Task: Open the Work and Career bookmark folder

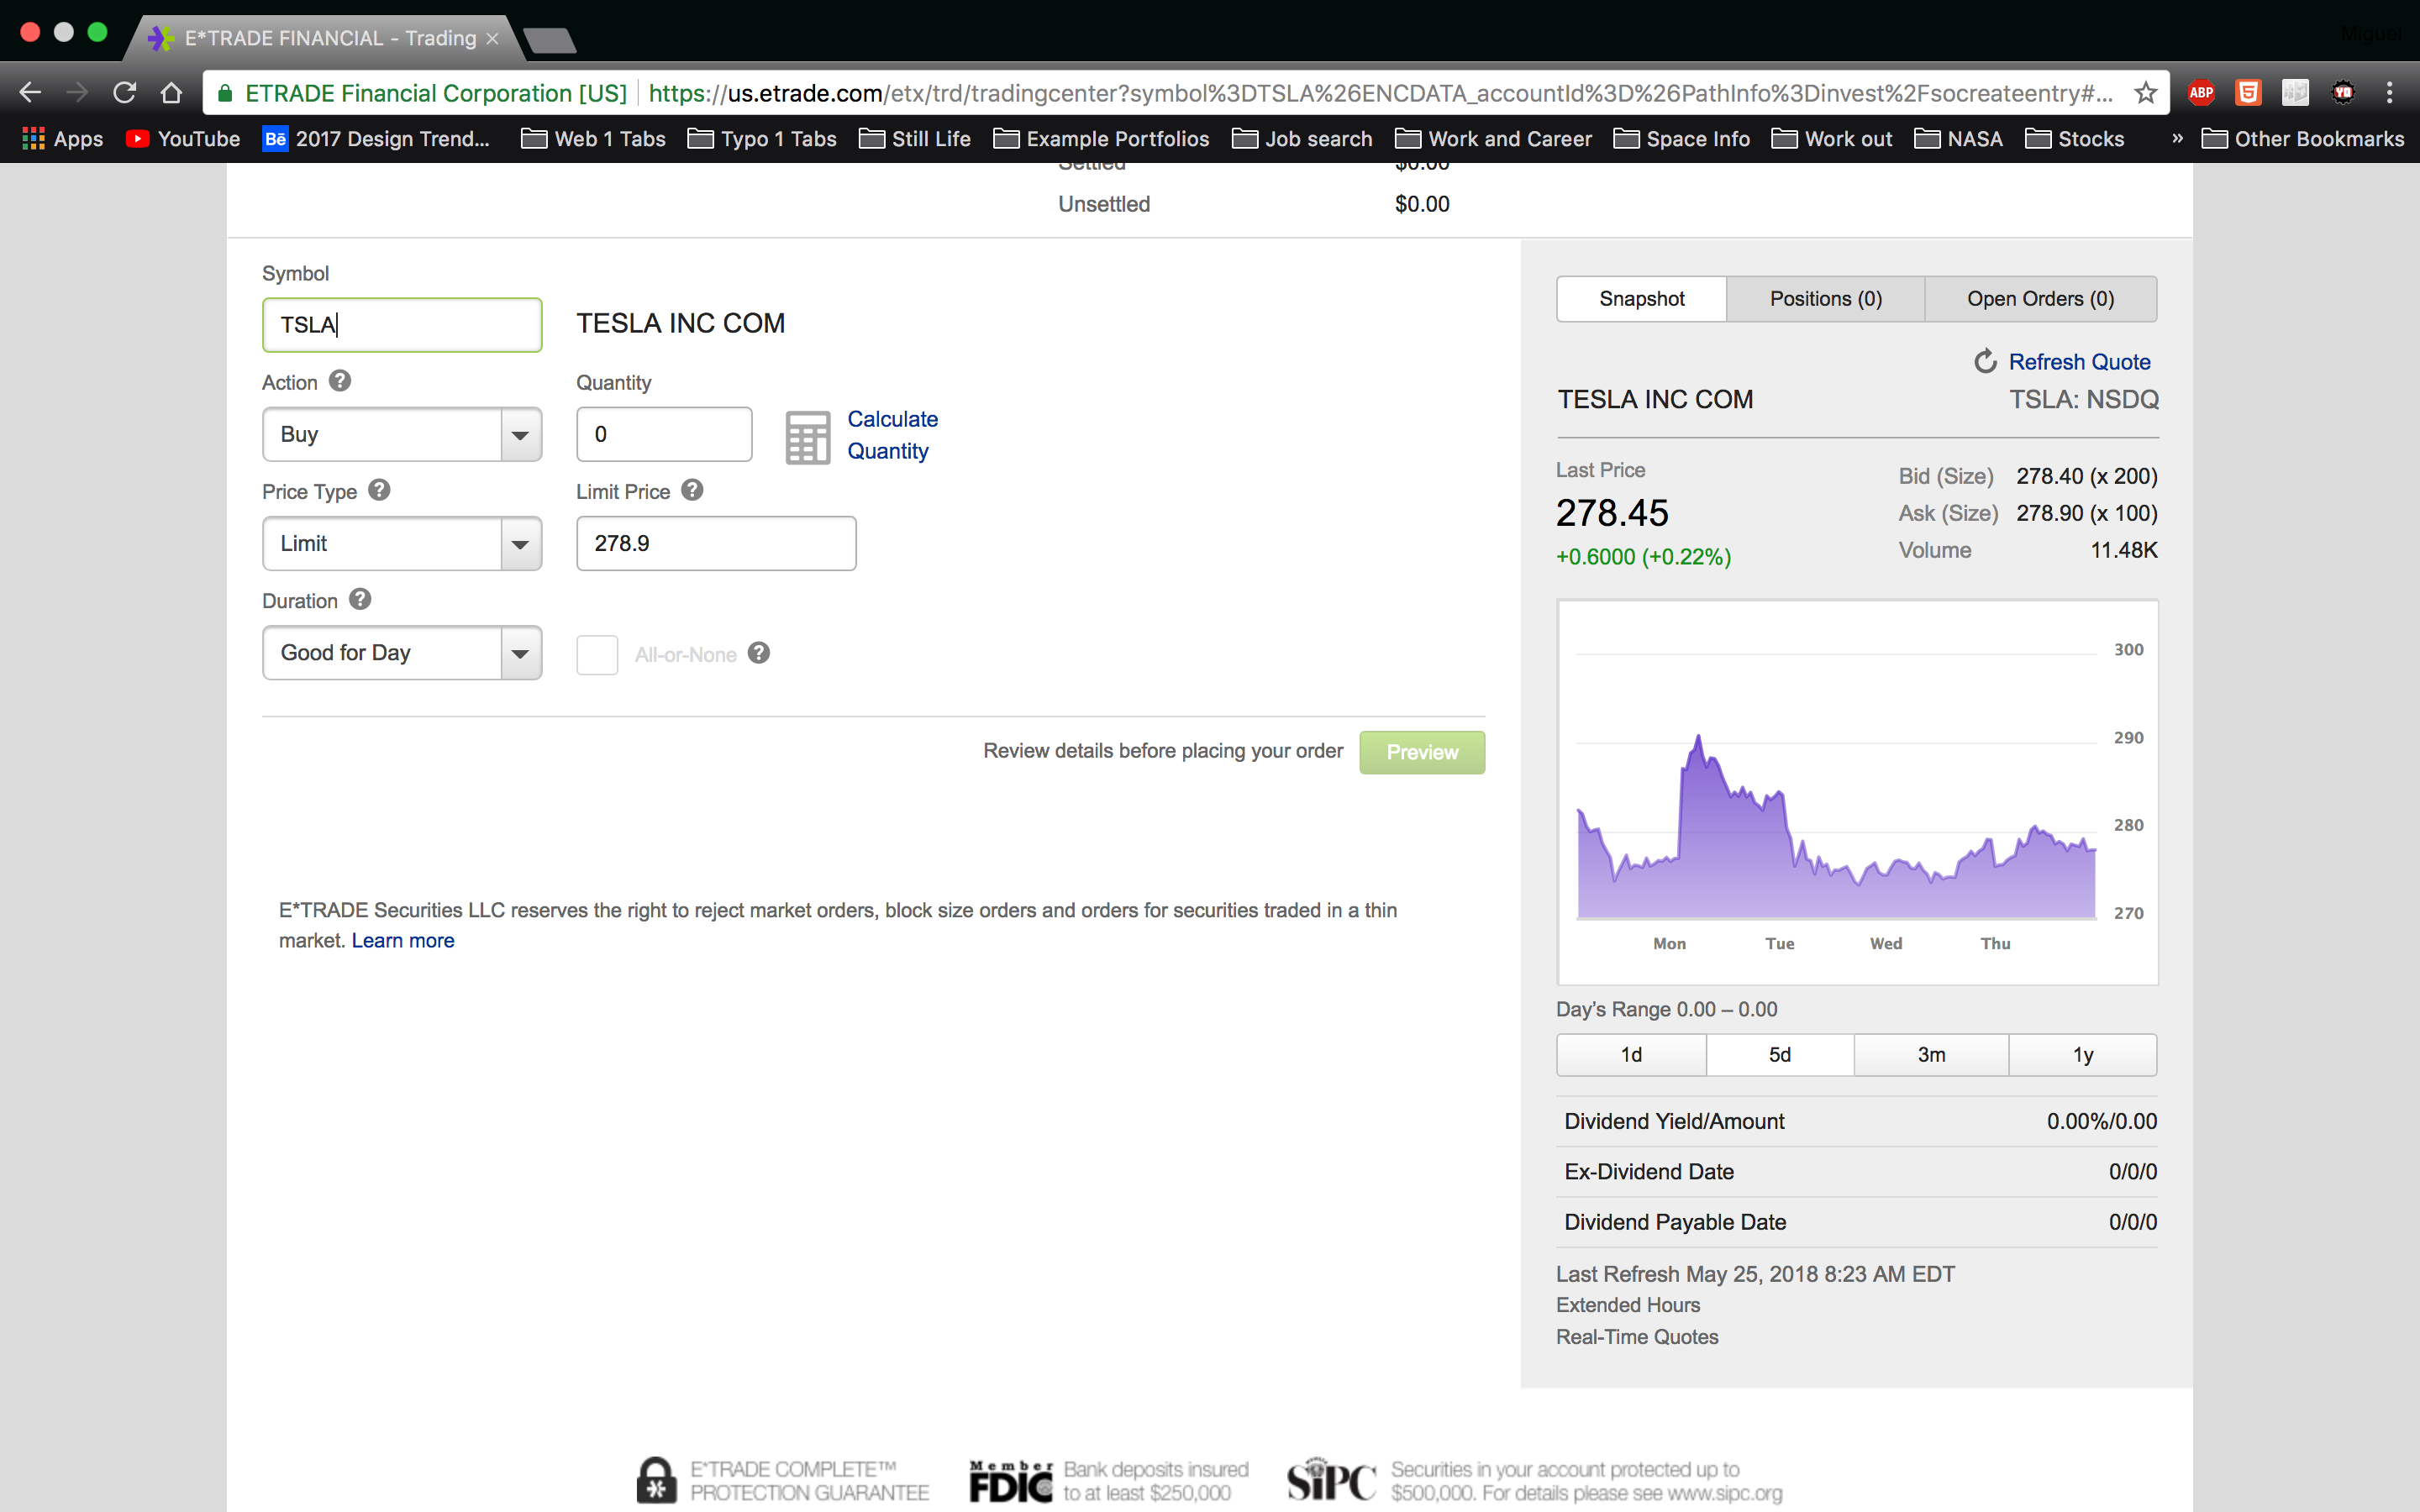Action: click(x=1493, y=139)
